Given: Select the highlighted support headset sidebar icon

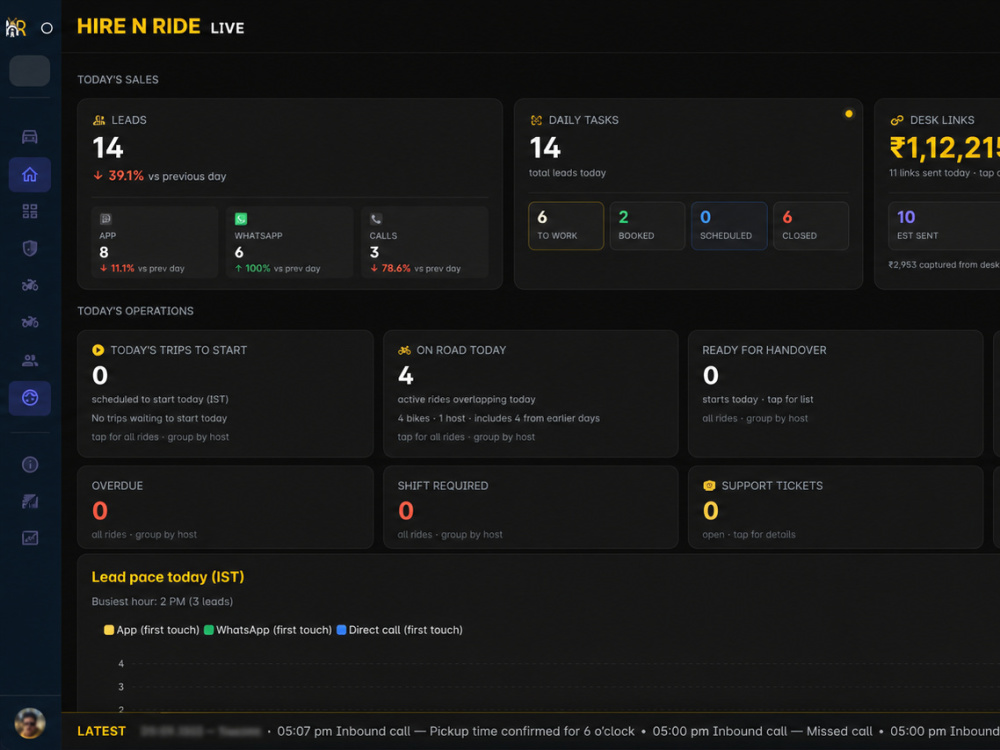Looking at the screenshot, I should (29, 398).
